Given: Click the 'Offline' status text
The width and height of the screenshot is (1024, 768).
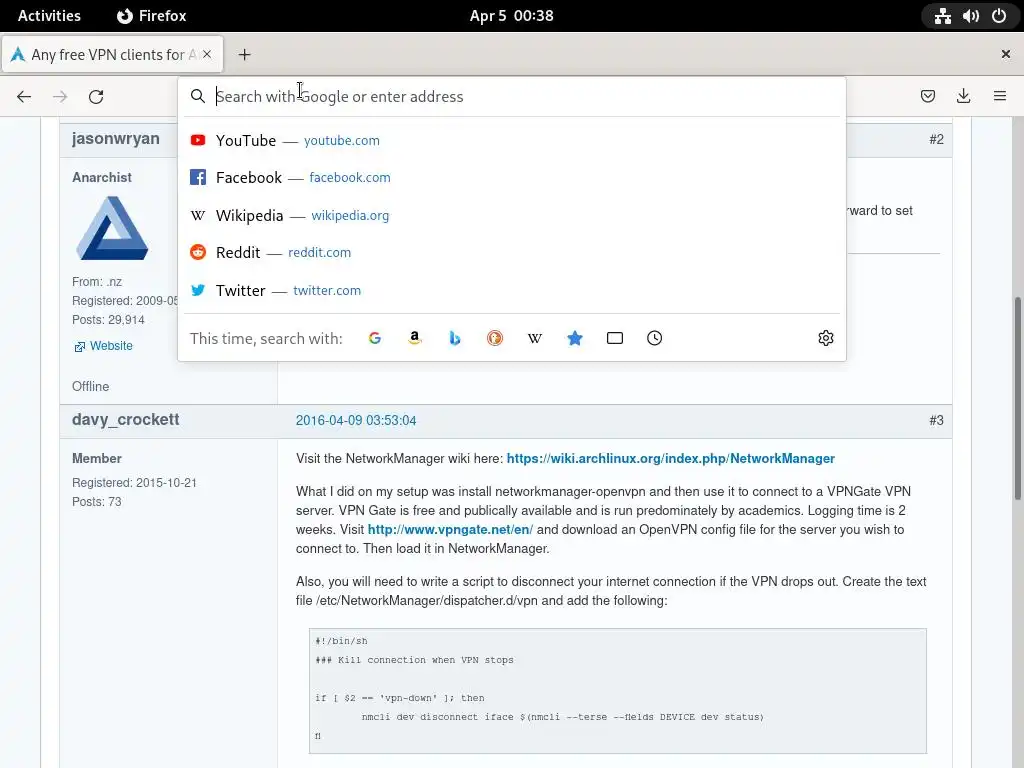Looking at the screenshot, I should tap(90, 387).
